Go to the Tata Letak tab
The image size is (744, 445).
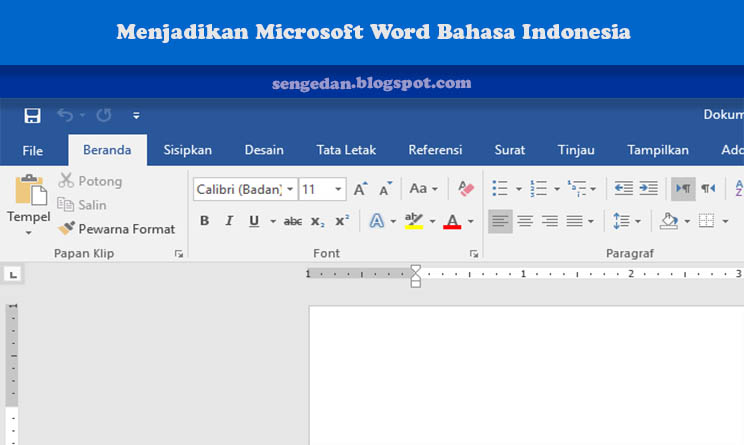[346, 150]
